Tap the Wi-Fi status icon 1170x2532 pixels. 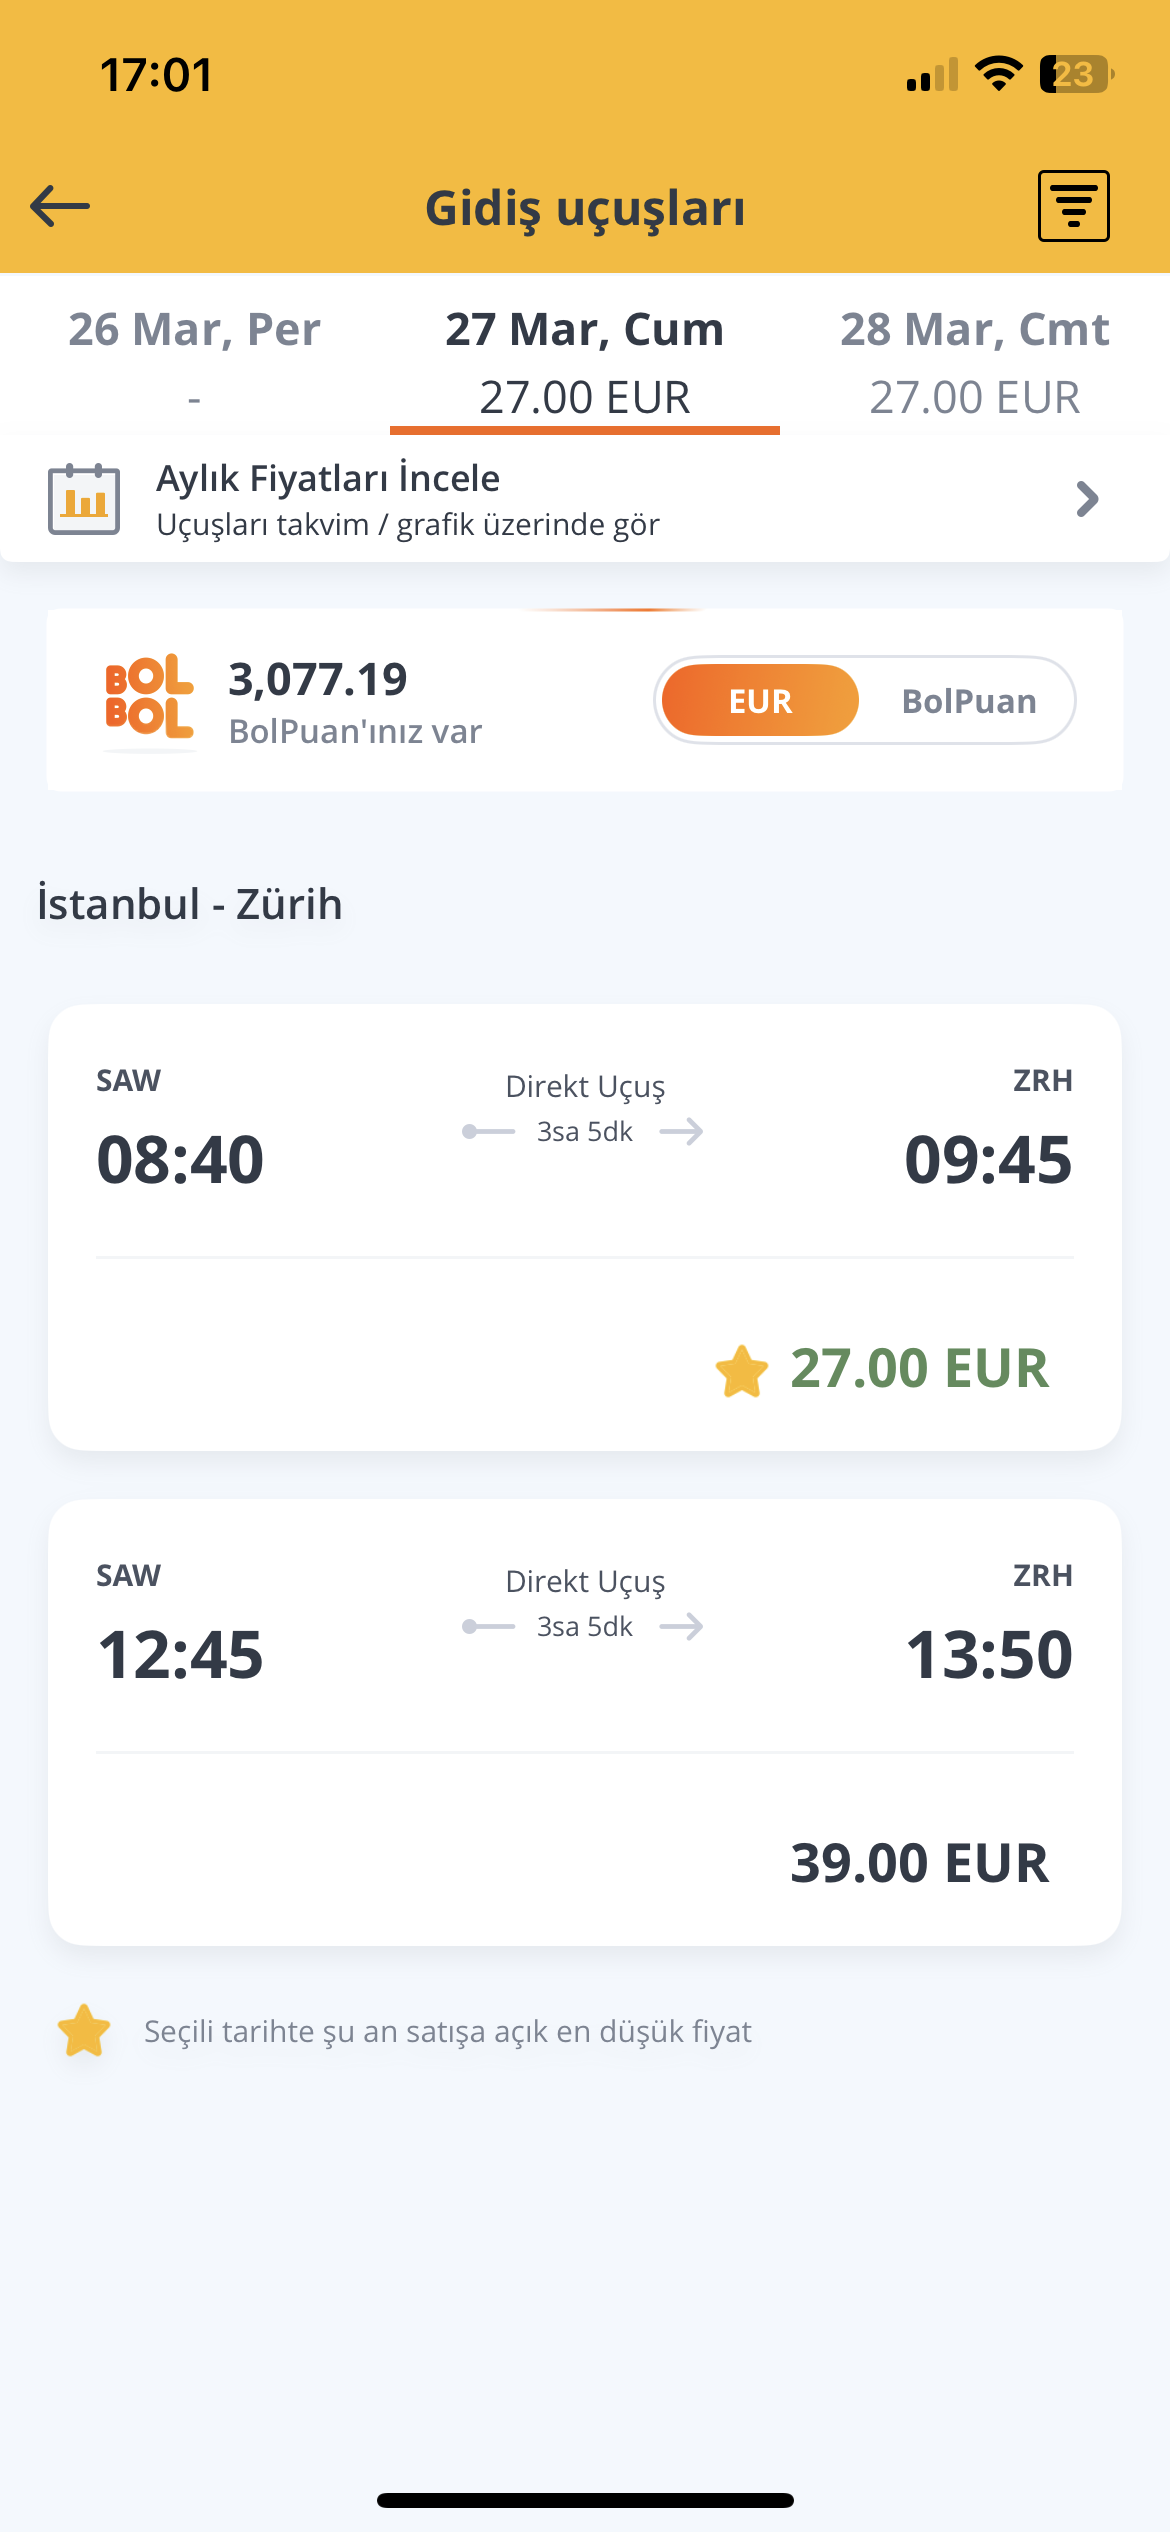pos(998,74)
